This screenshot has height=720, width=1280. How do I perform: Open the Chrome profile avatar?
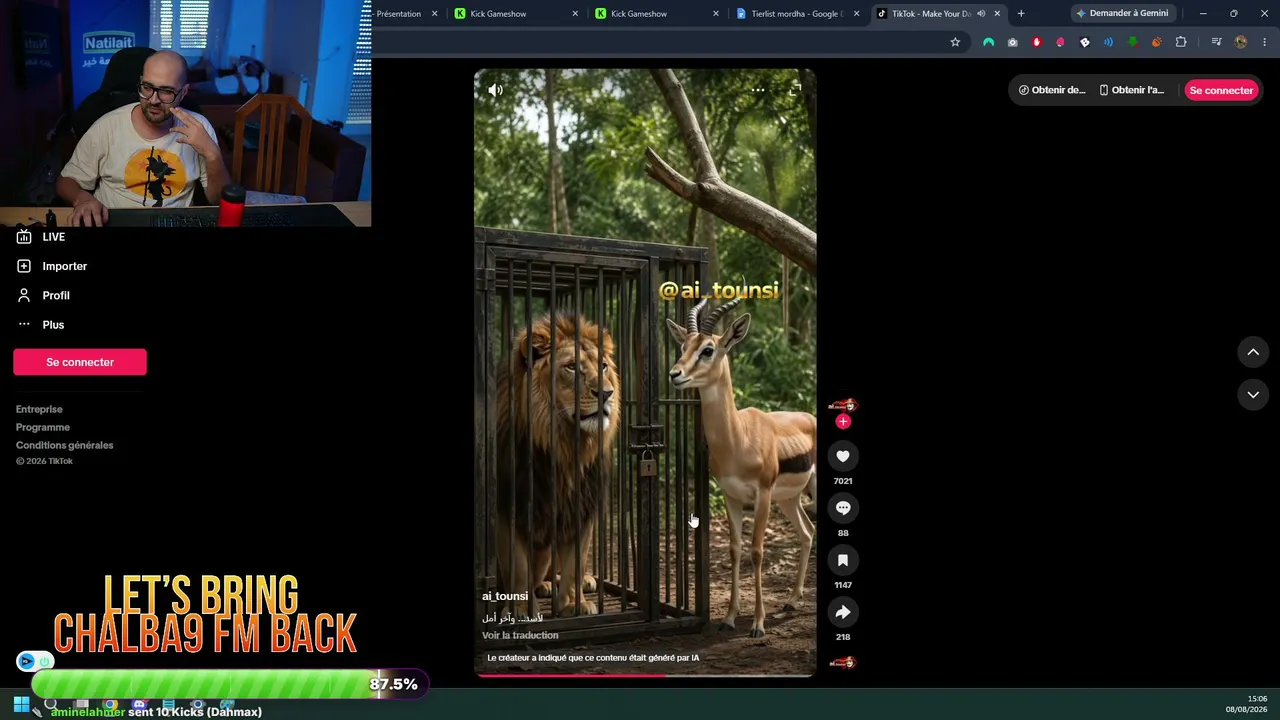[x=1241, y=42]
